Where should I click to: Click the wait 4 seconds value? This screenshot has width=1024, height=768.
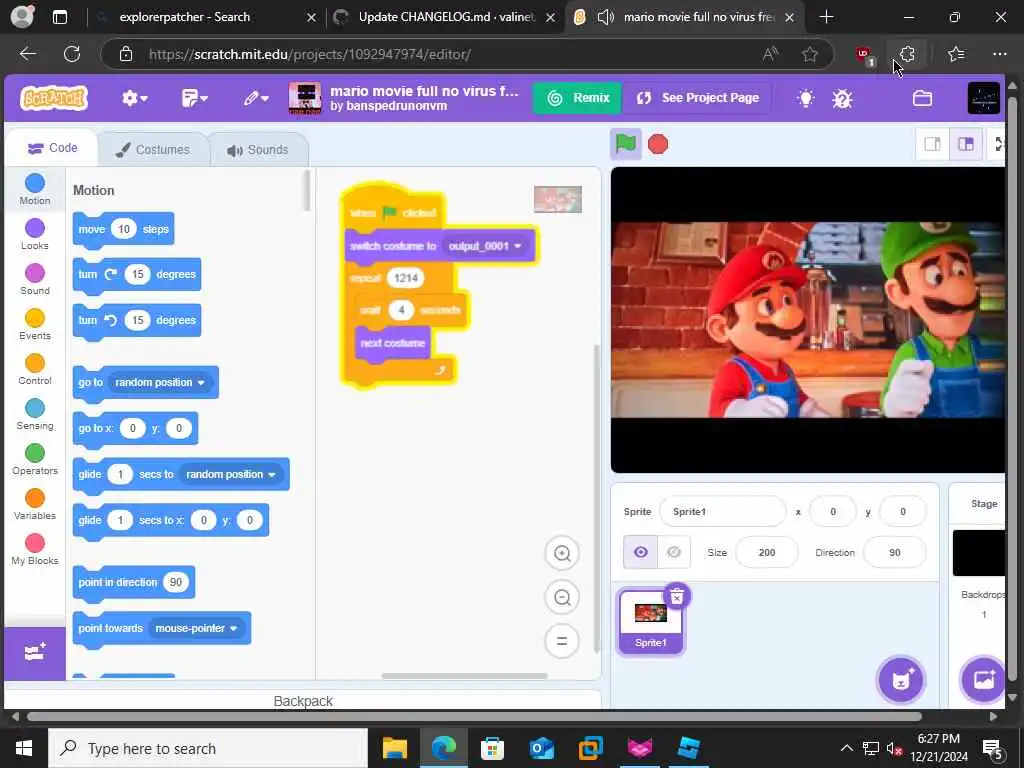point(401,310)
